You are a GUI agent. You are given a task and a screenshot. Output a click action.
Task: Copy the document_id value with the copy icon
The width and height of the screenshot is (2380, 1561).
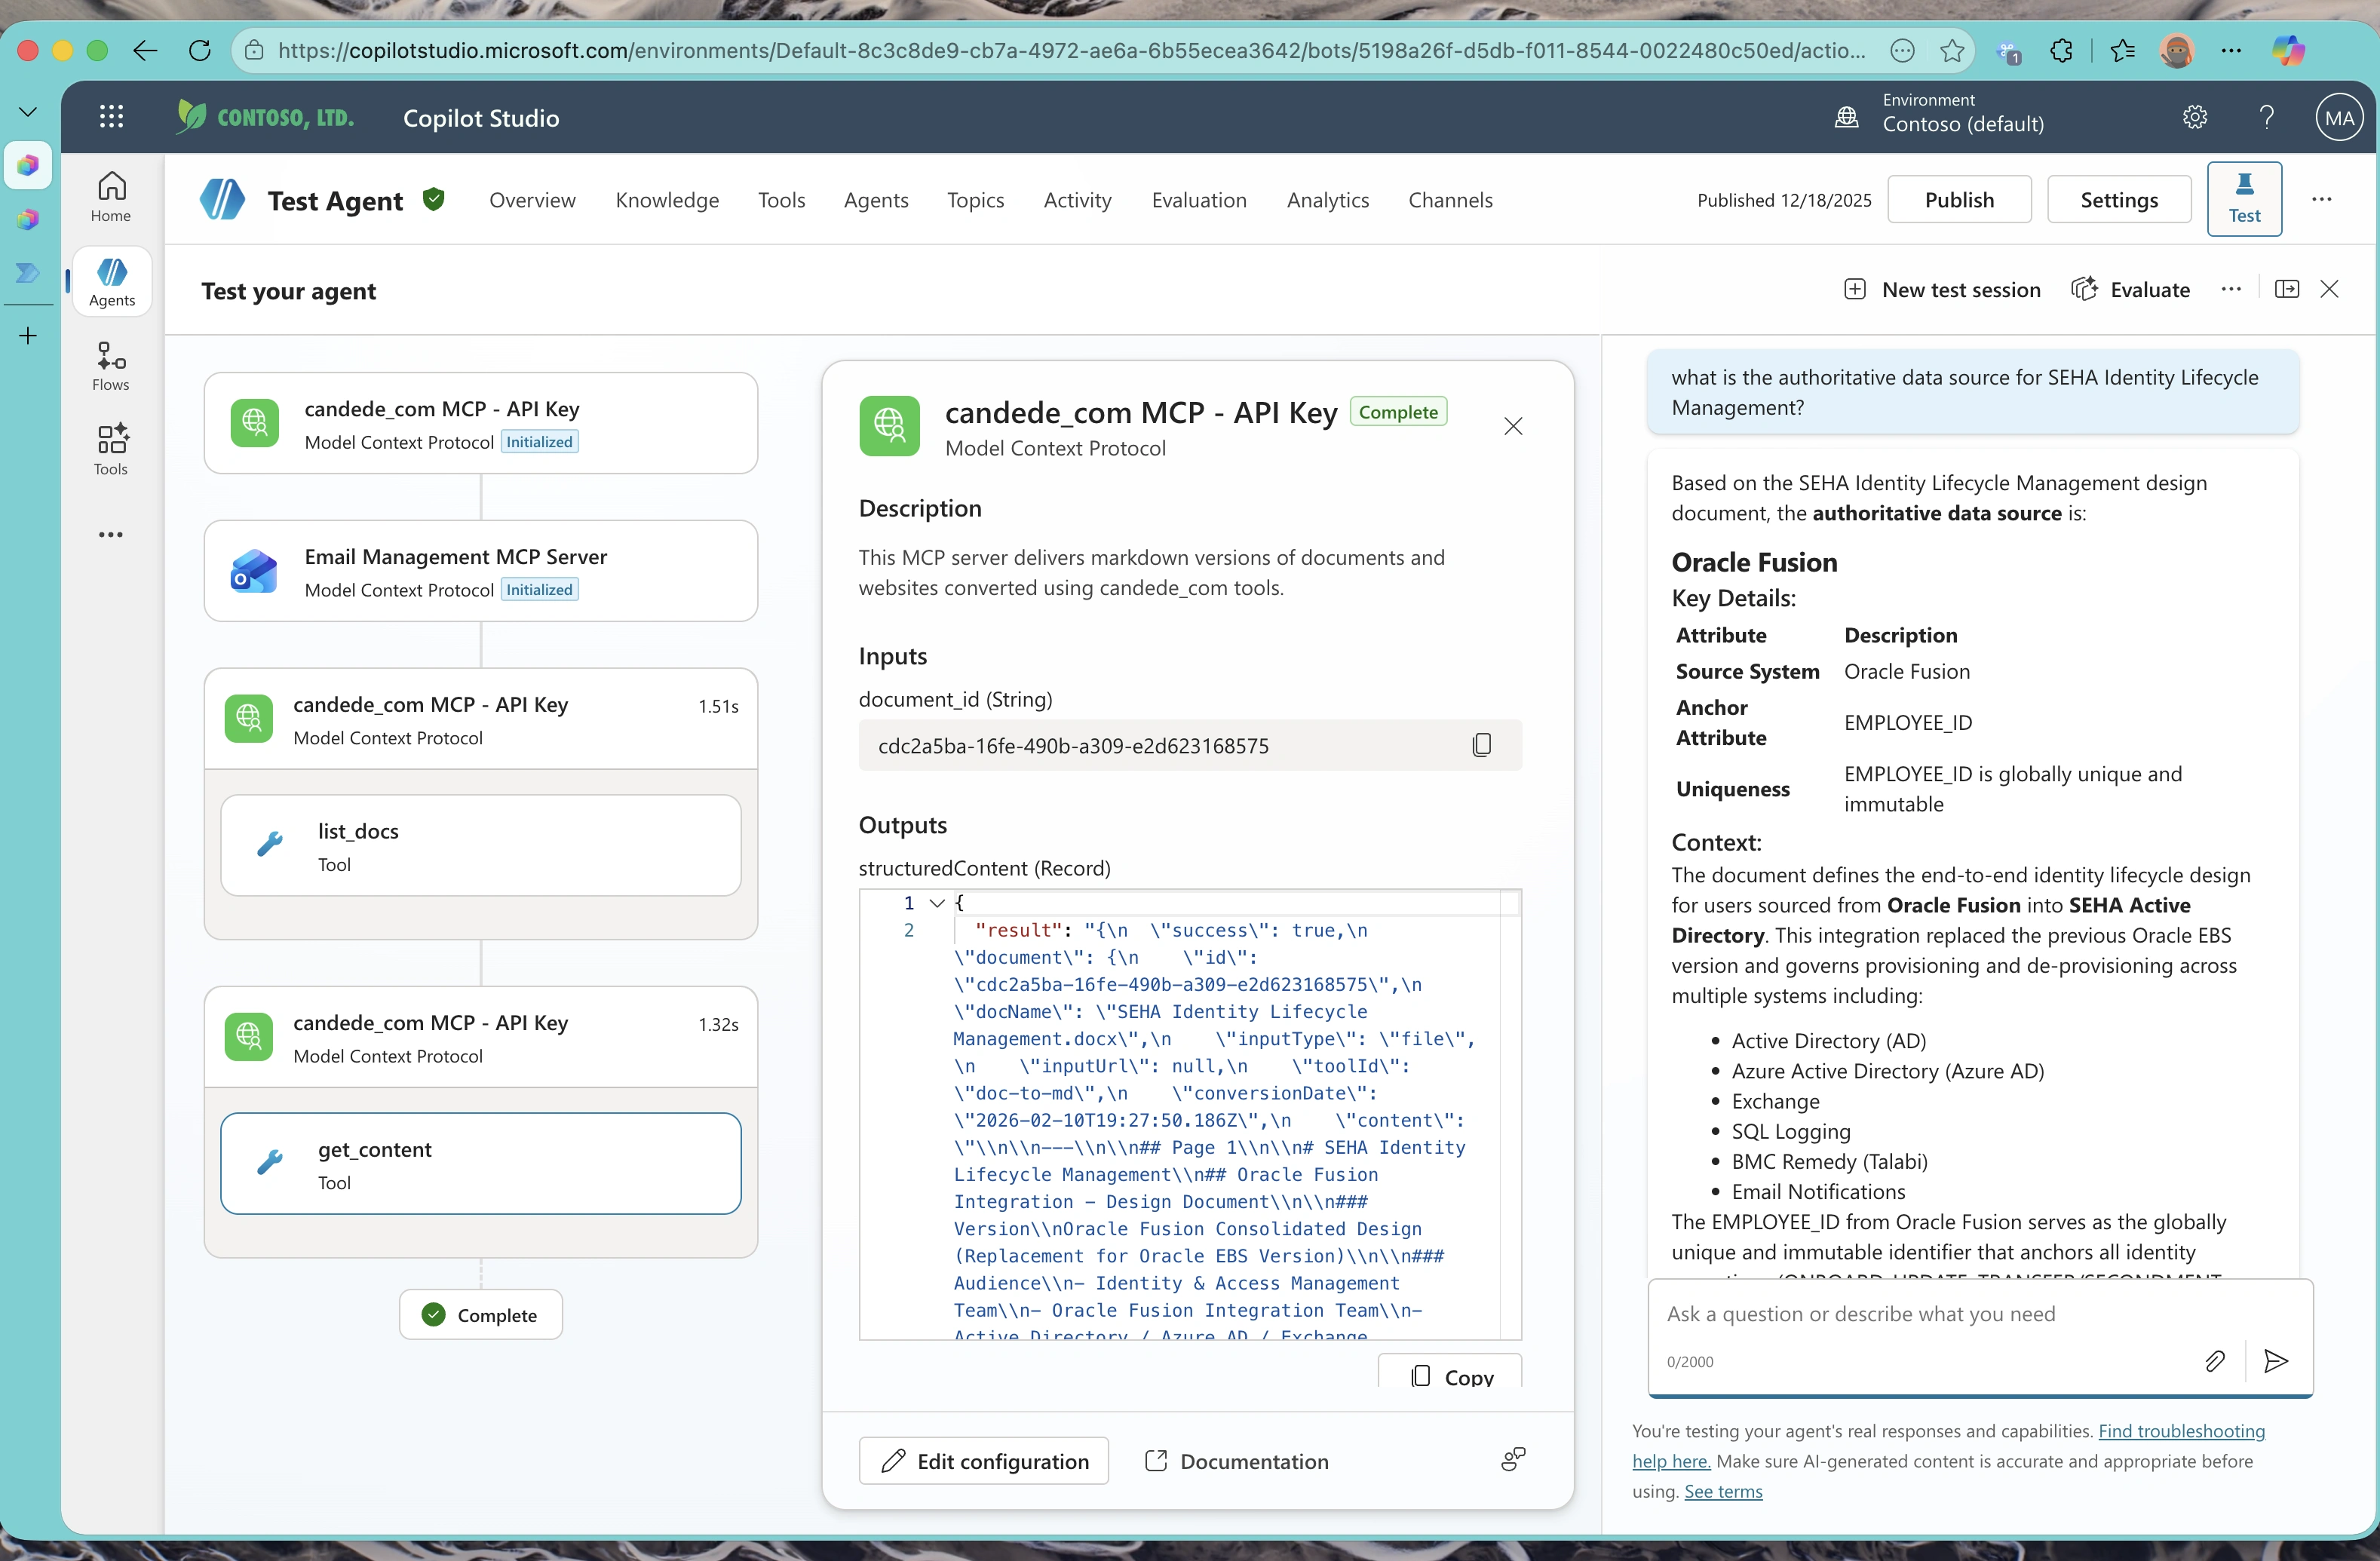(x=1481, y=744)
